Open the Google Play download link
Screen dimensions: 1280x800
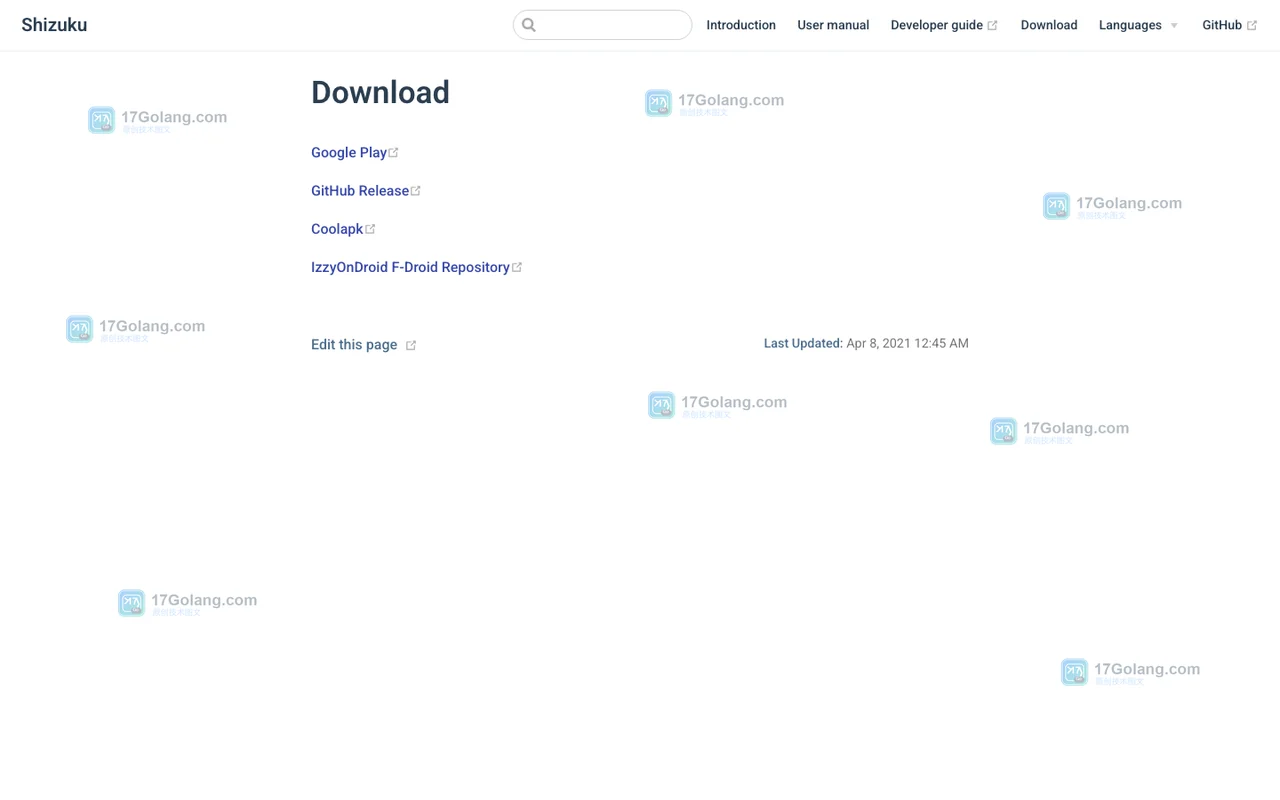tap(349, 152)
